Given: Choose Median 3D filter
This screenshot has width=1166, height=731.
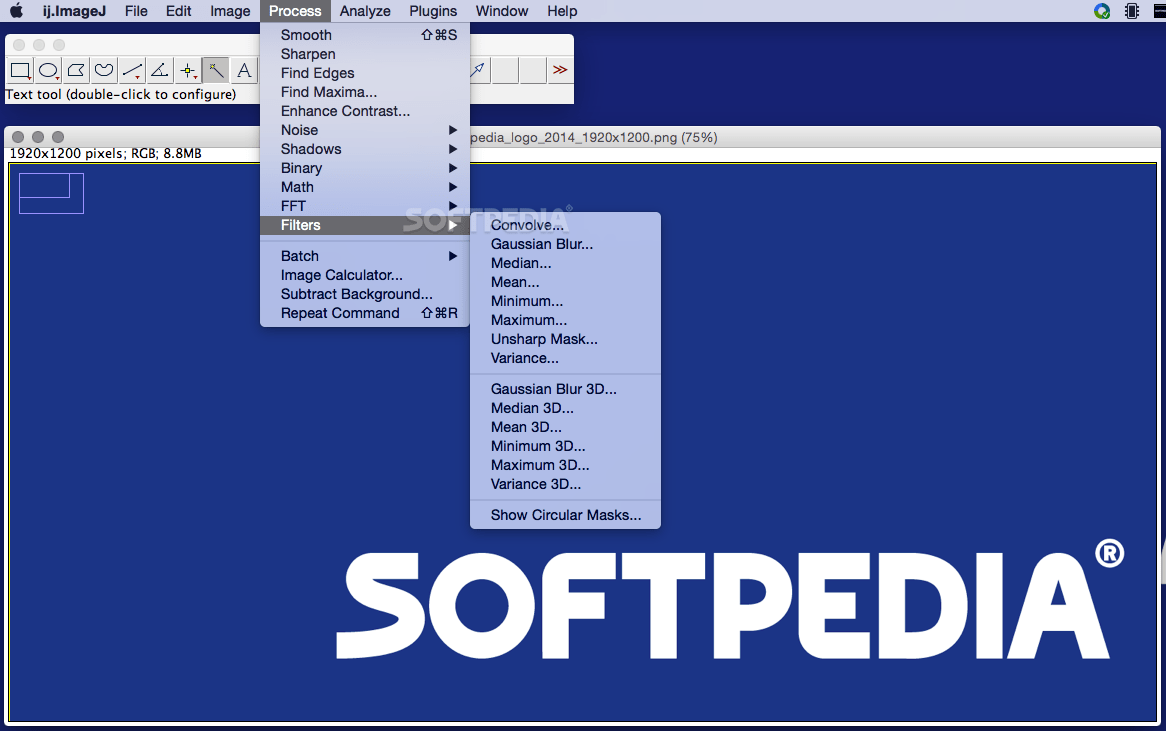Looking at the screenshot, I should pos(565,408).
